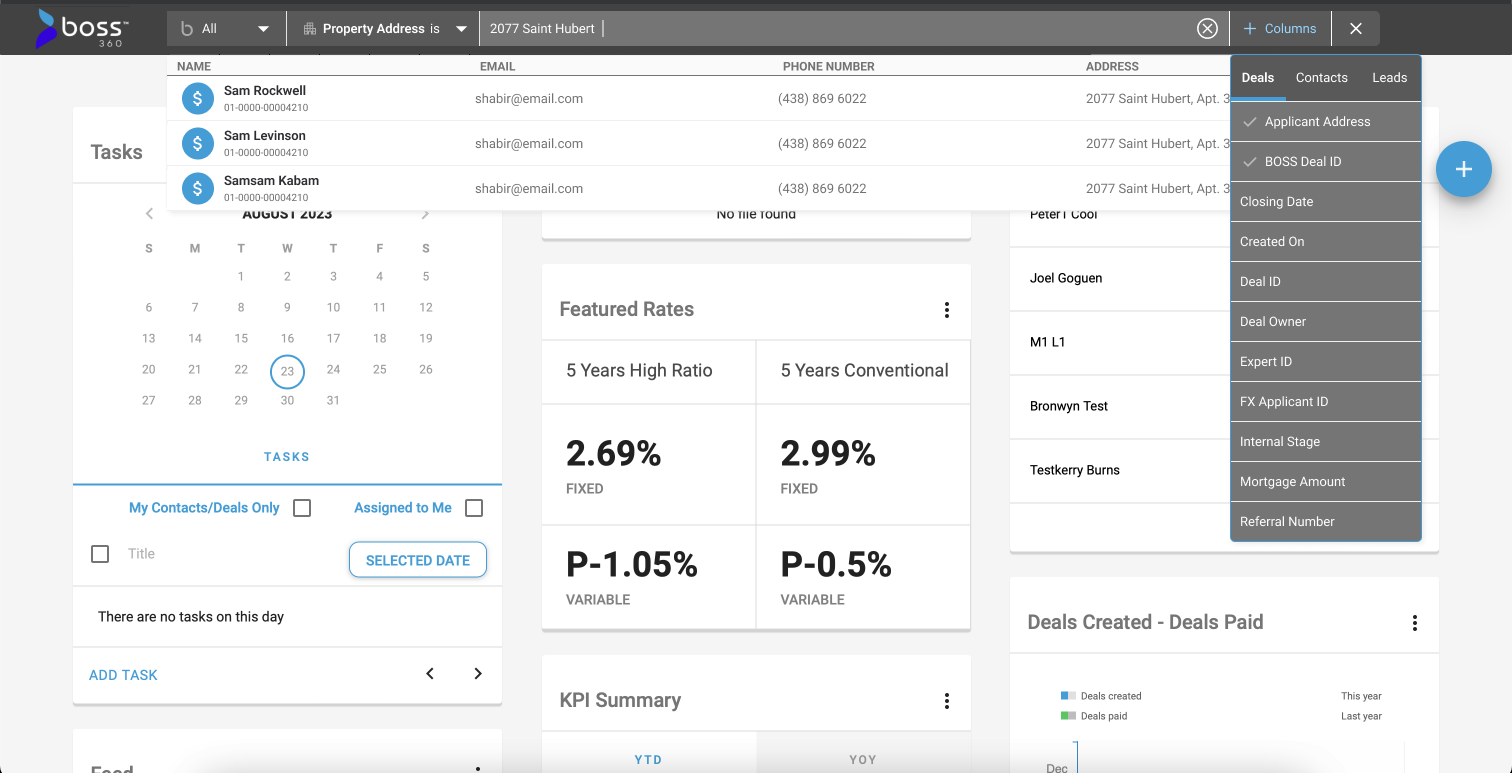Go to next calendar month arrow

[425, 213]
